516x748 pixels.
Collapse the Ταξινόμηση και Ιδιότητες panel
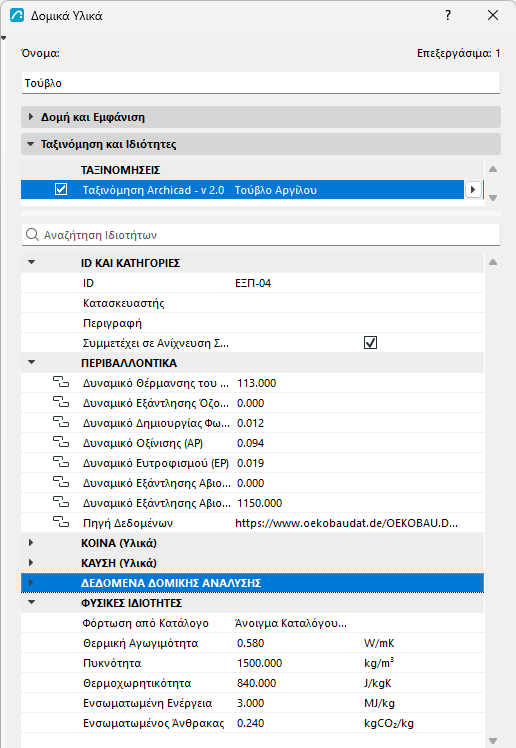click(31, 144)
